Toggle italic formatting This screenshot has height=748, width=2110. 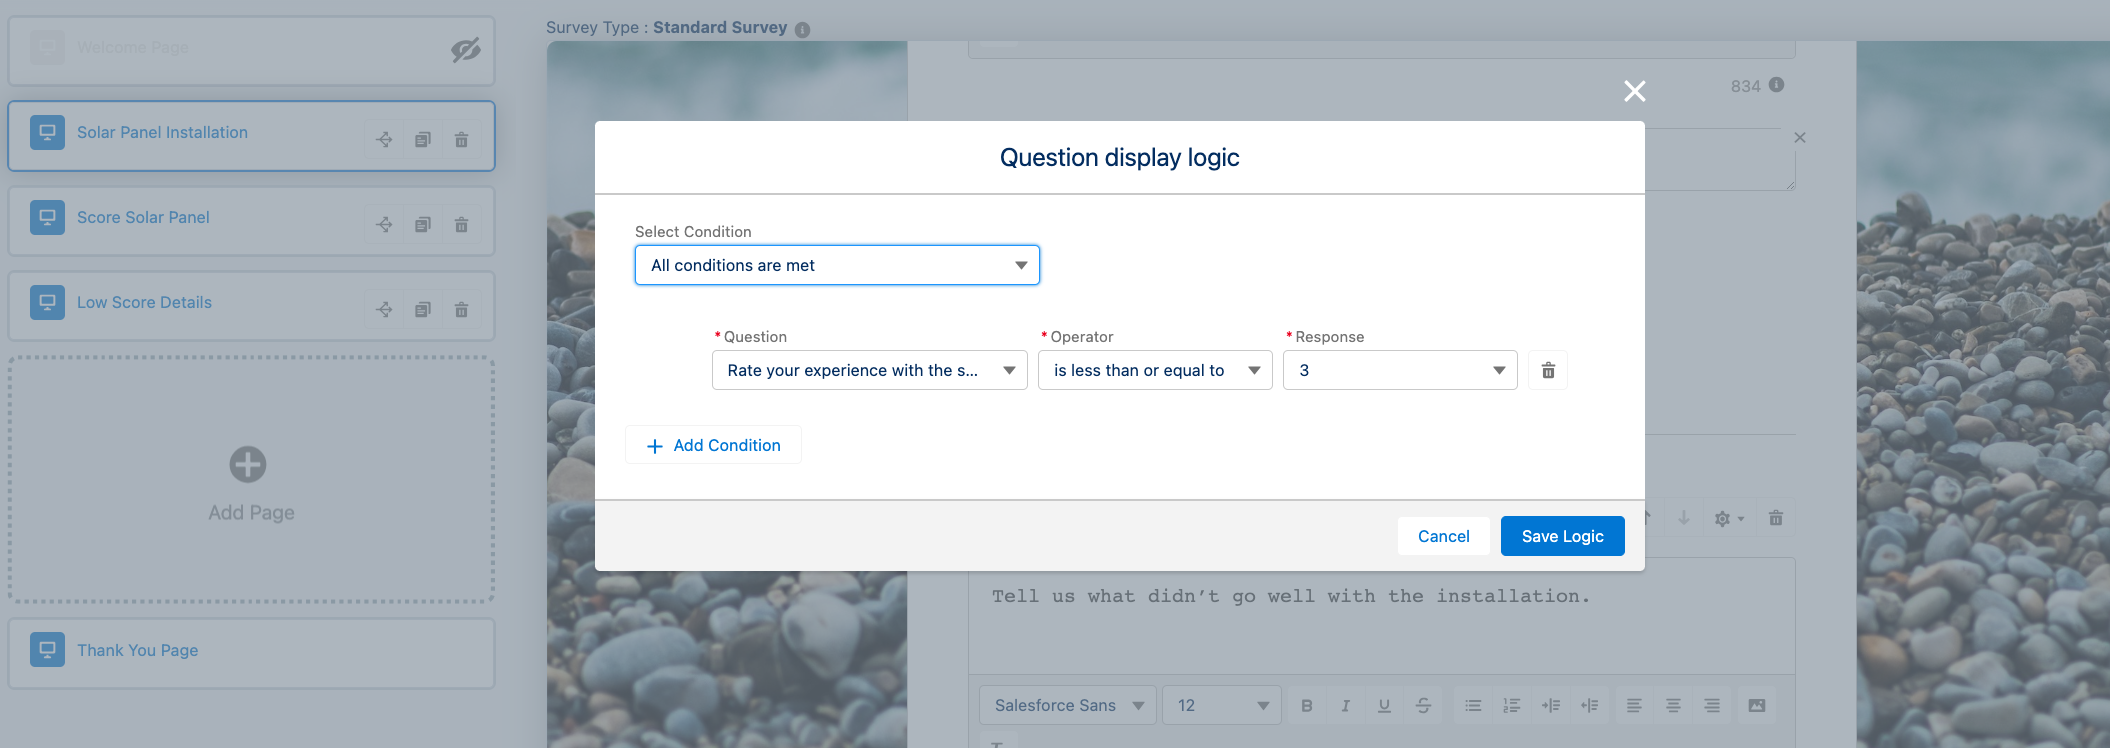pyautogui.click(x=1345, y=705)
